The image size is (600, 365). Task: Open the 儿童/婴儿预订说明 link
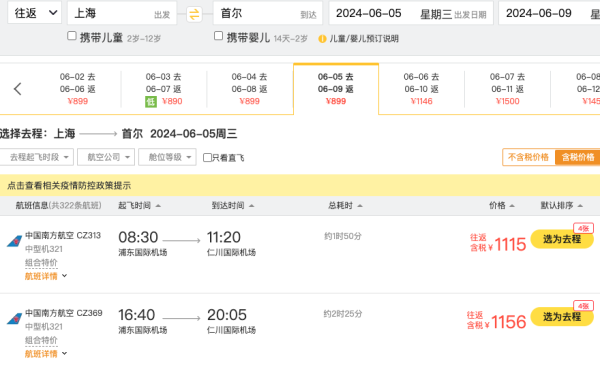tap(364, 39)
